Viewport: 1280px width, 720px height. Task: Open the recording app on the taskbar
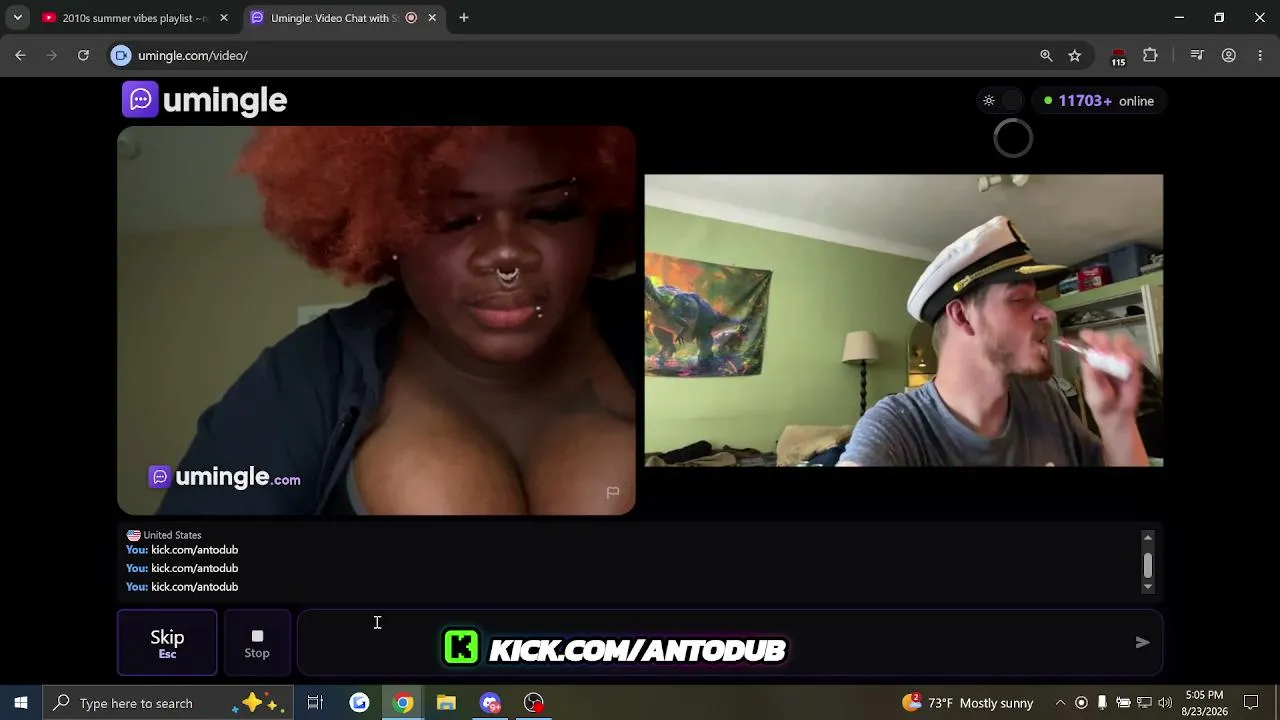[534, 703]
